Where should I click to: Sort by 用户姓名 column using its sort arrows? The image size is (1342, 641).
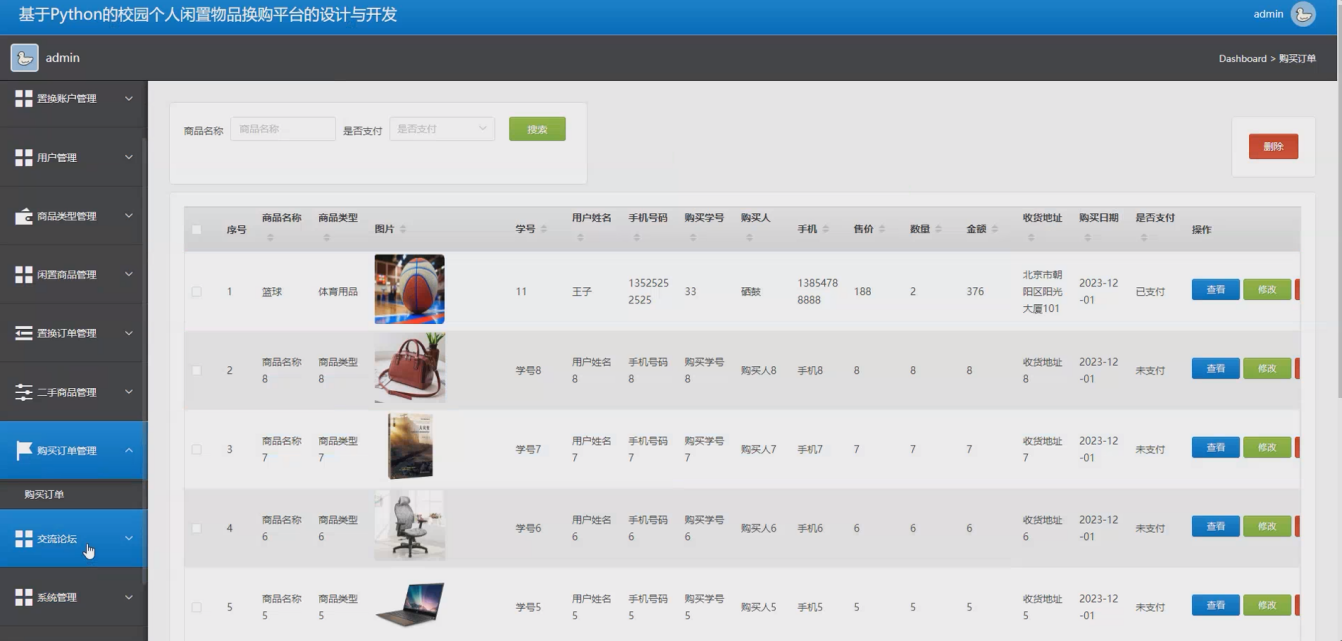580,238
